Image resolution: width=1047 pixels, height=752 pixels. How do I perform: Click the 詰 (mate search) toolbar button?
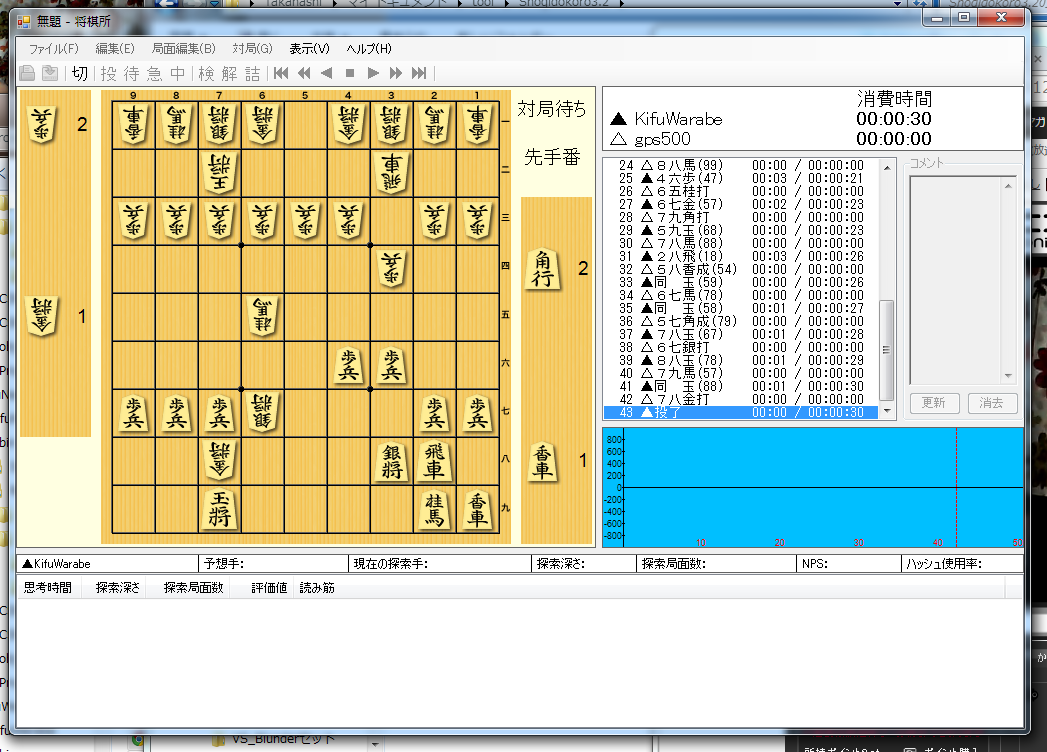(252, 73)
